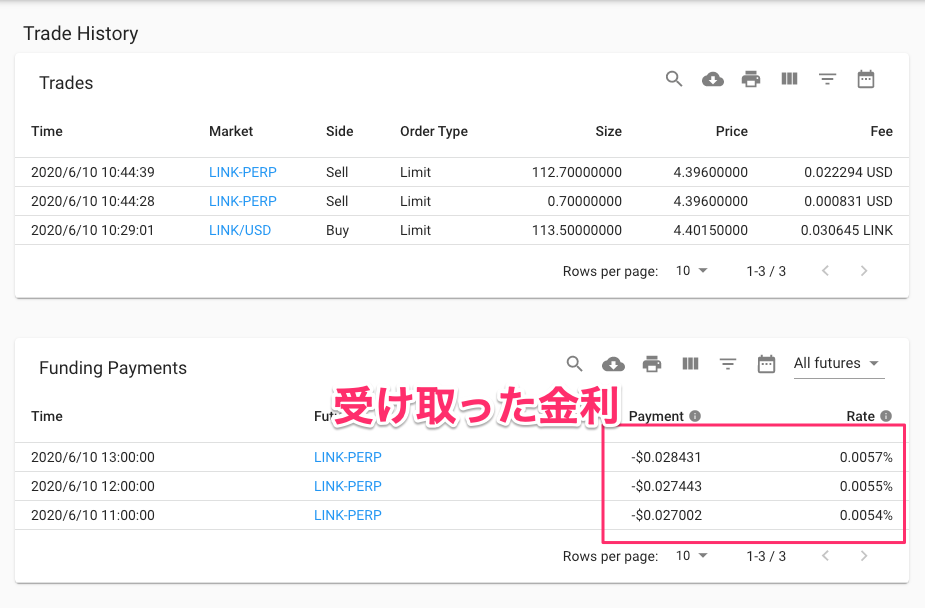
Task: Show info tooltip next to Rate header
Action: click(886, 416)
